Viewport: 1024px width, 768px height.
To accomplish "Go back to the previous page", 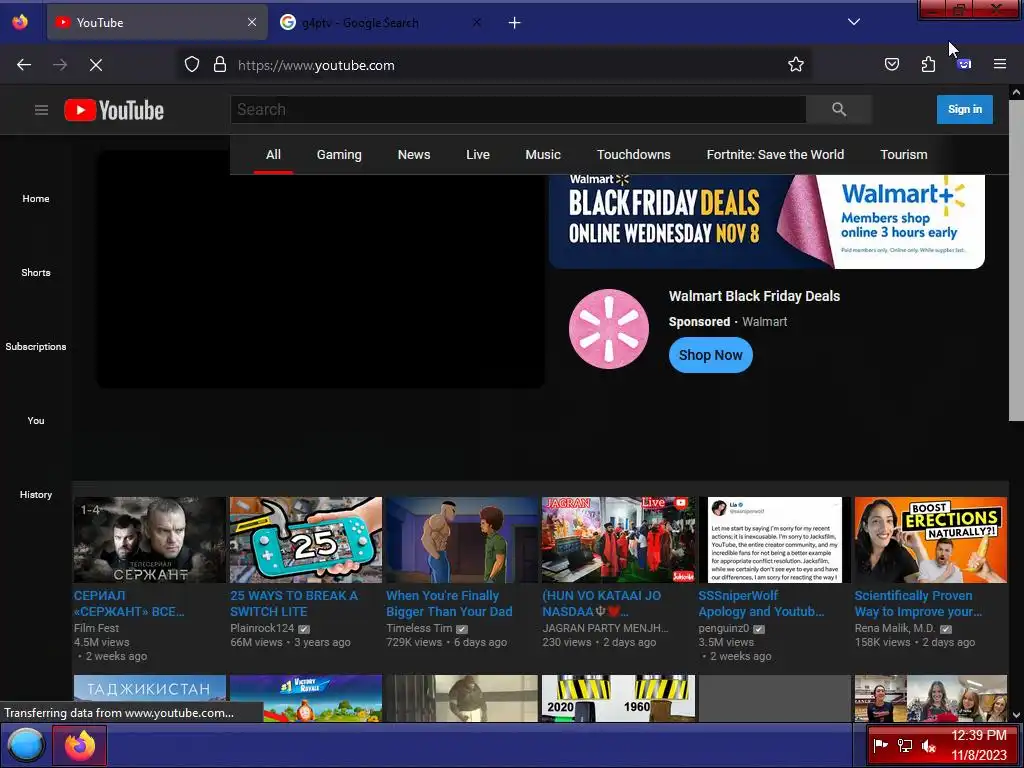I will tap(24, 65).
